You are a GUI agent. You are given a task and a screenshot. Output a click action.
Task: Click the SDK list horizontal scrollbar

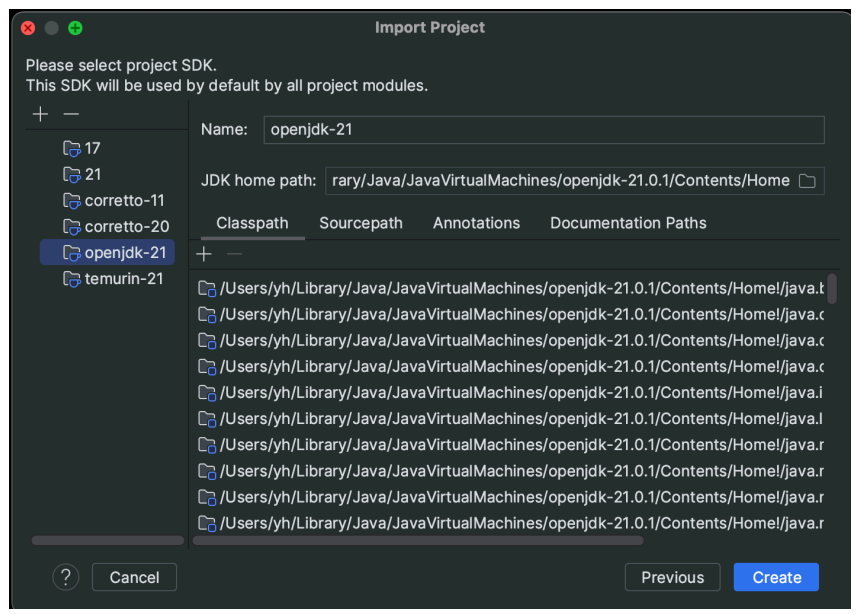[x=108, y=540]
